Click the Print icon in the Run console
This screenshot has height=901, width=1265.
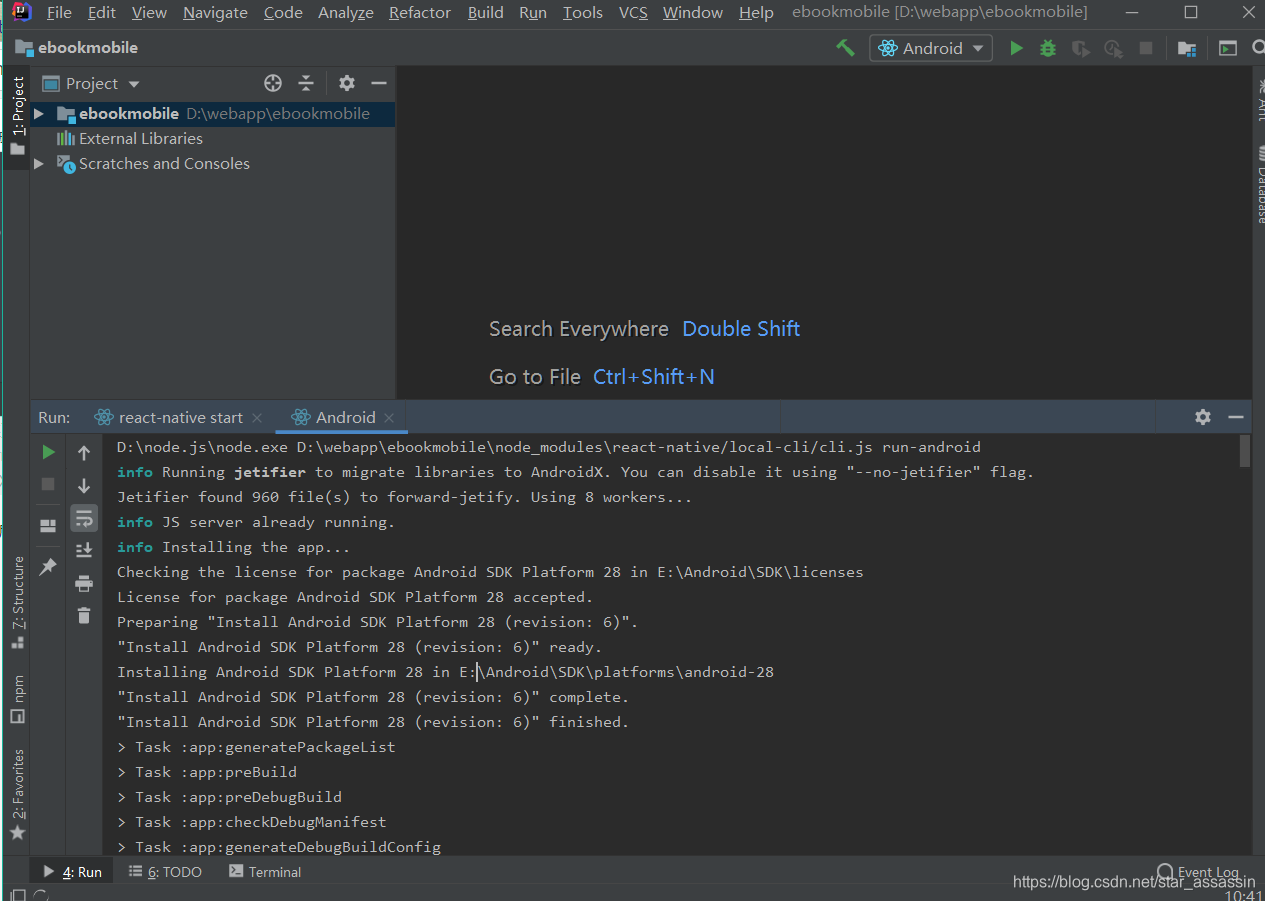(x=84, y=583)
